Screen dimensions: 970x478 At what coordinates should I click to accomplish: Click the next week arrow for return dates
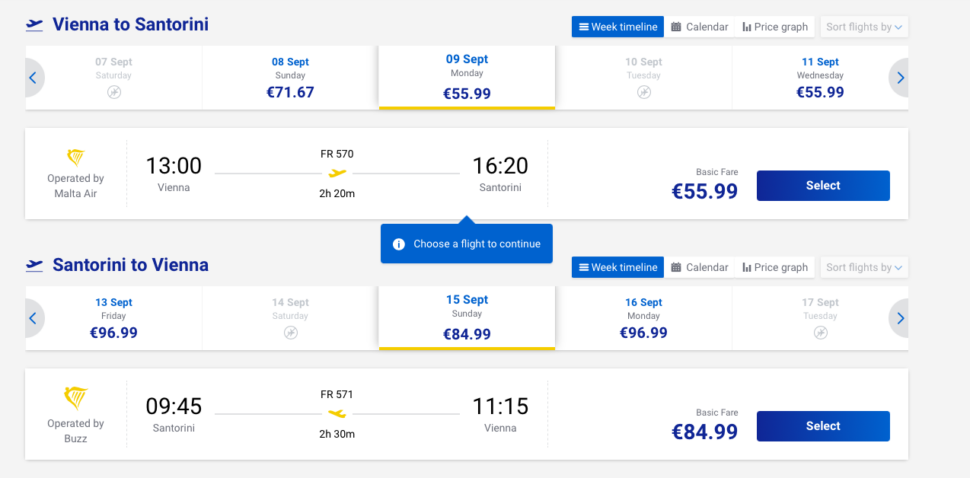click(900, 318)
